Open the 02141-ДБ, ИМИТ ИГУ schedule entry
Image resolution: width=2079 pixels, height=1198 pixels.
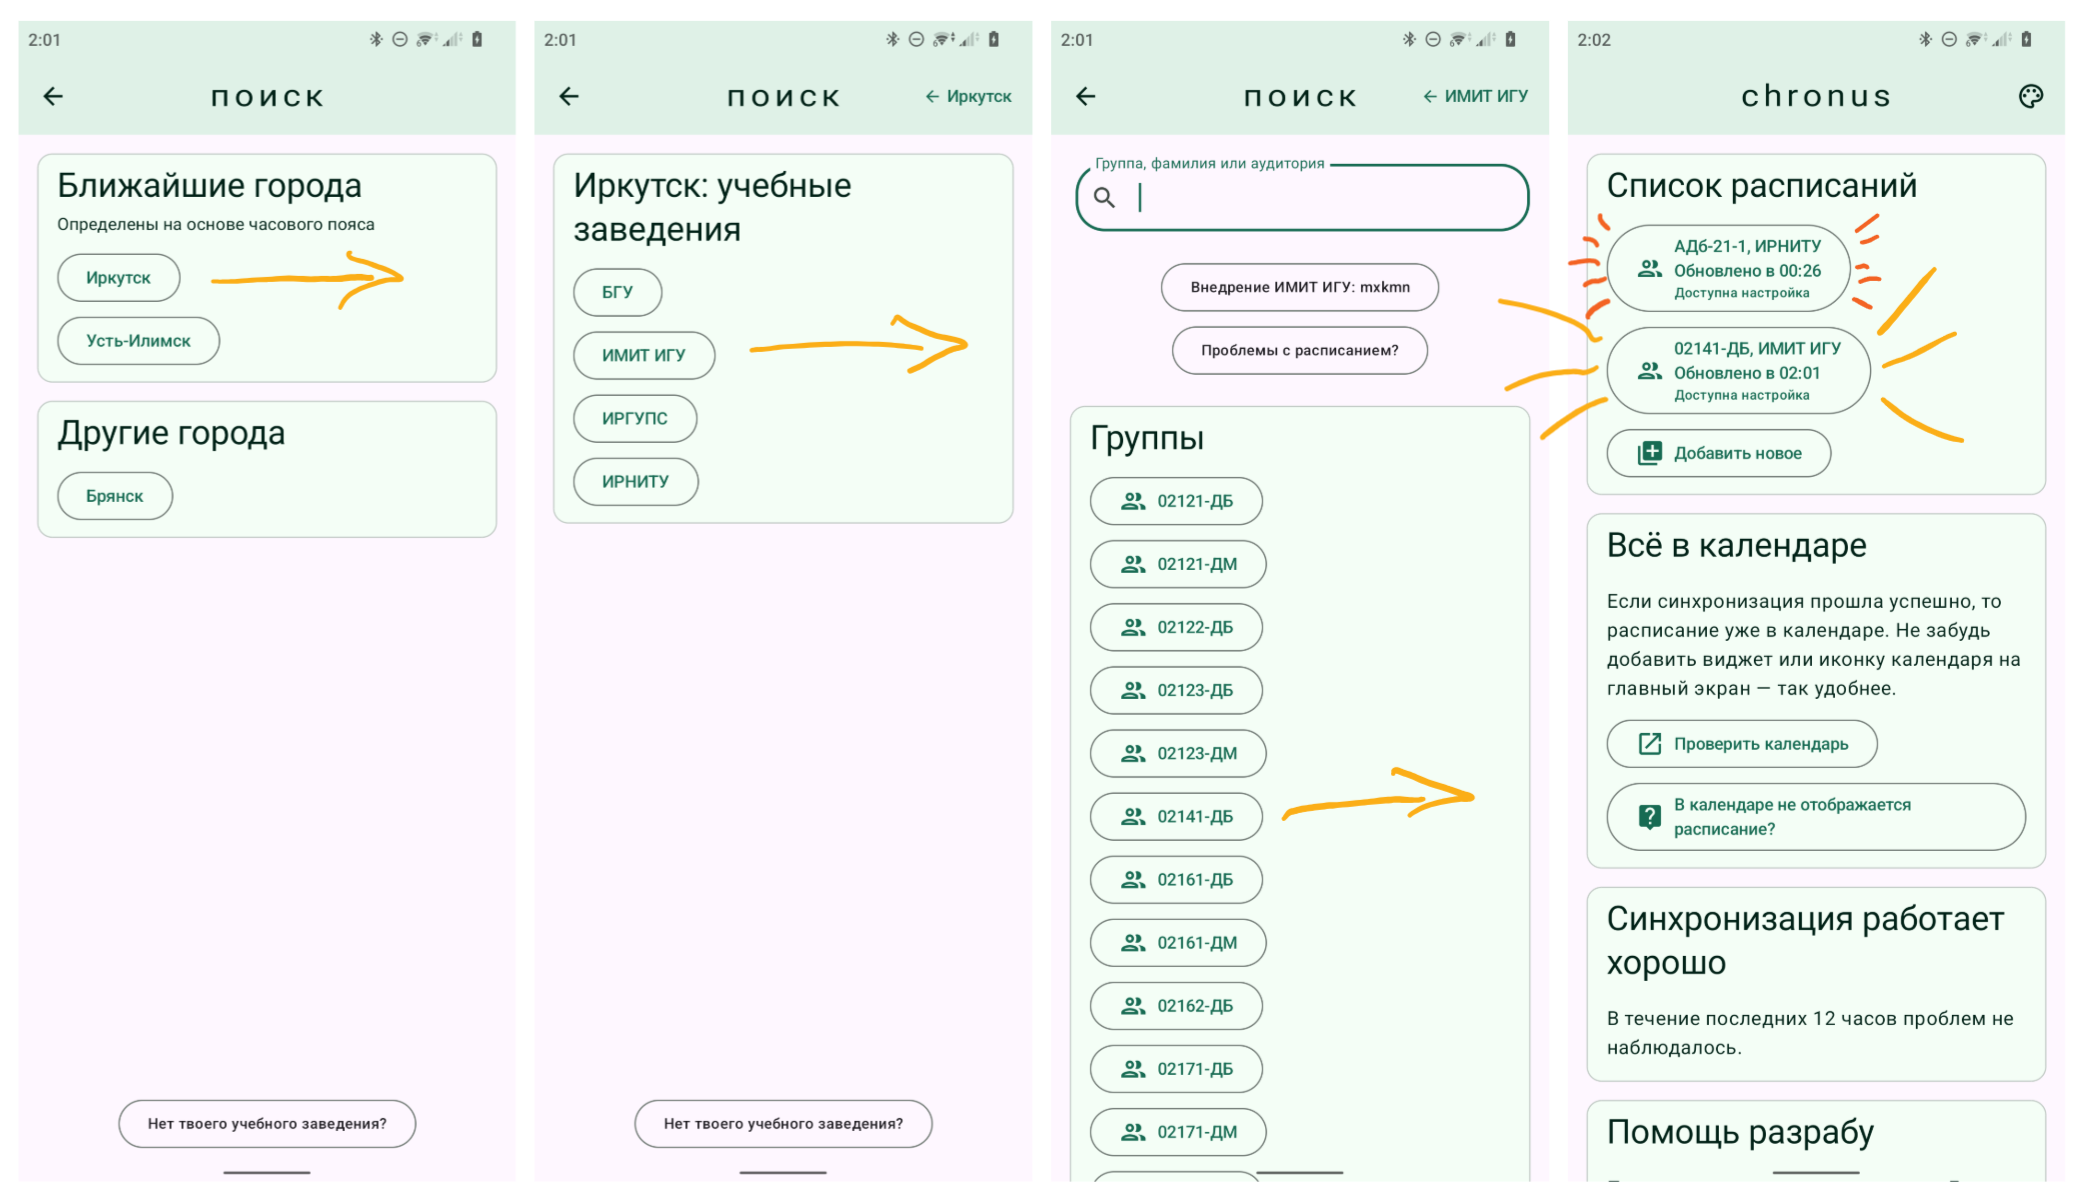[x=1740, y=371]
